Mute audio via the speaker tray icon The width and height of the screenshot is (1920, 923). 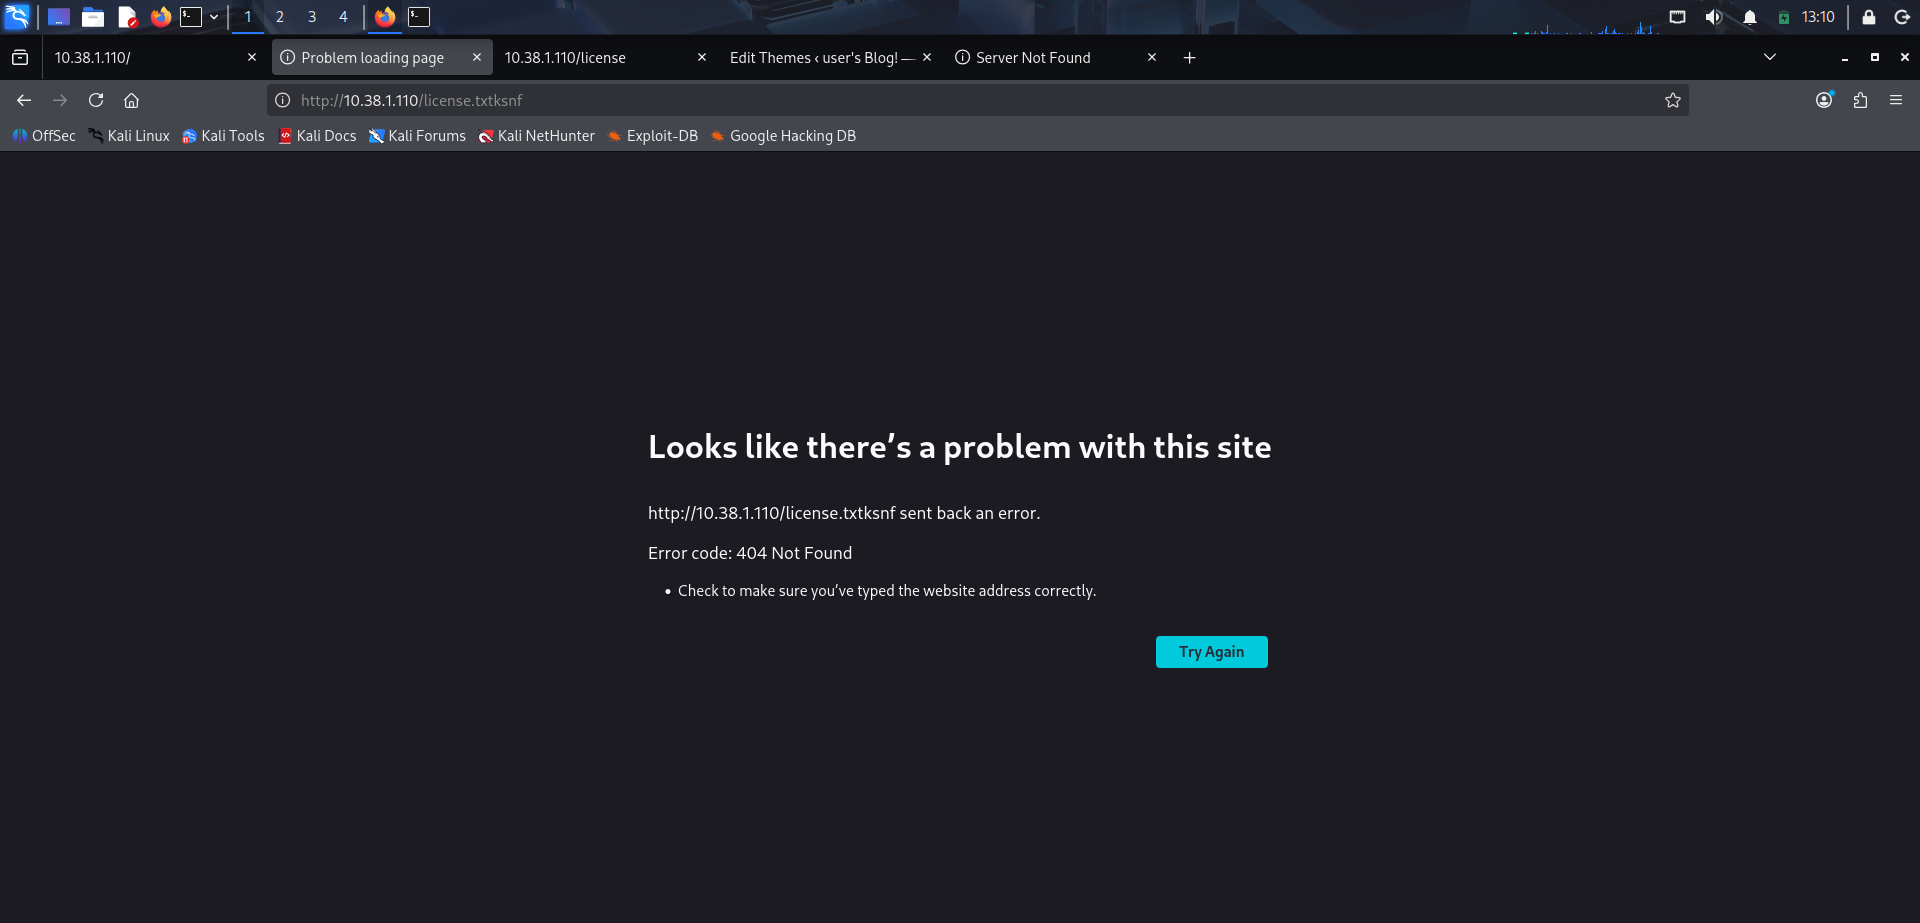tap(1713, 17)
